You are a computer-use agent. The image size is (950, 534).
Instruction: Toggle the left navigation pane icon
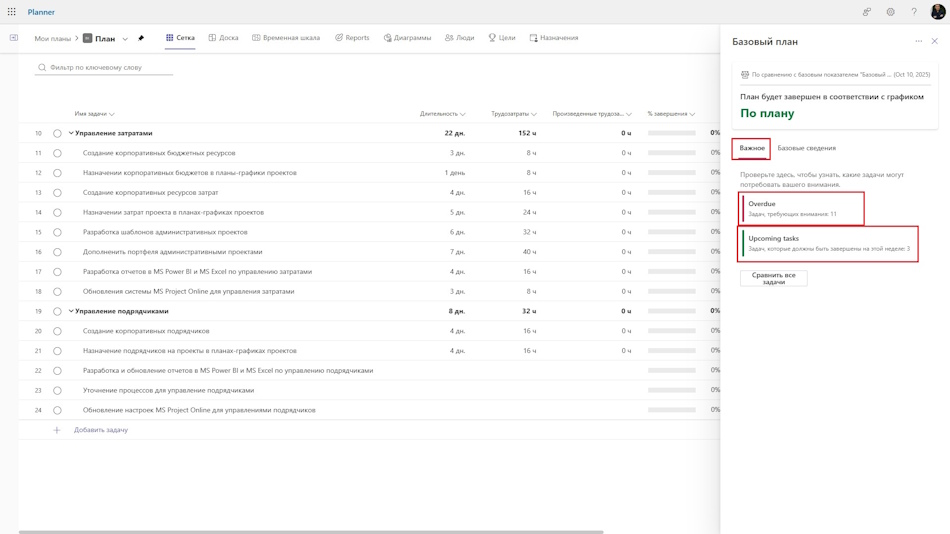(x=13, y=38)
